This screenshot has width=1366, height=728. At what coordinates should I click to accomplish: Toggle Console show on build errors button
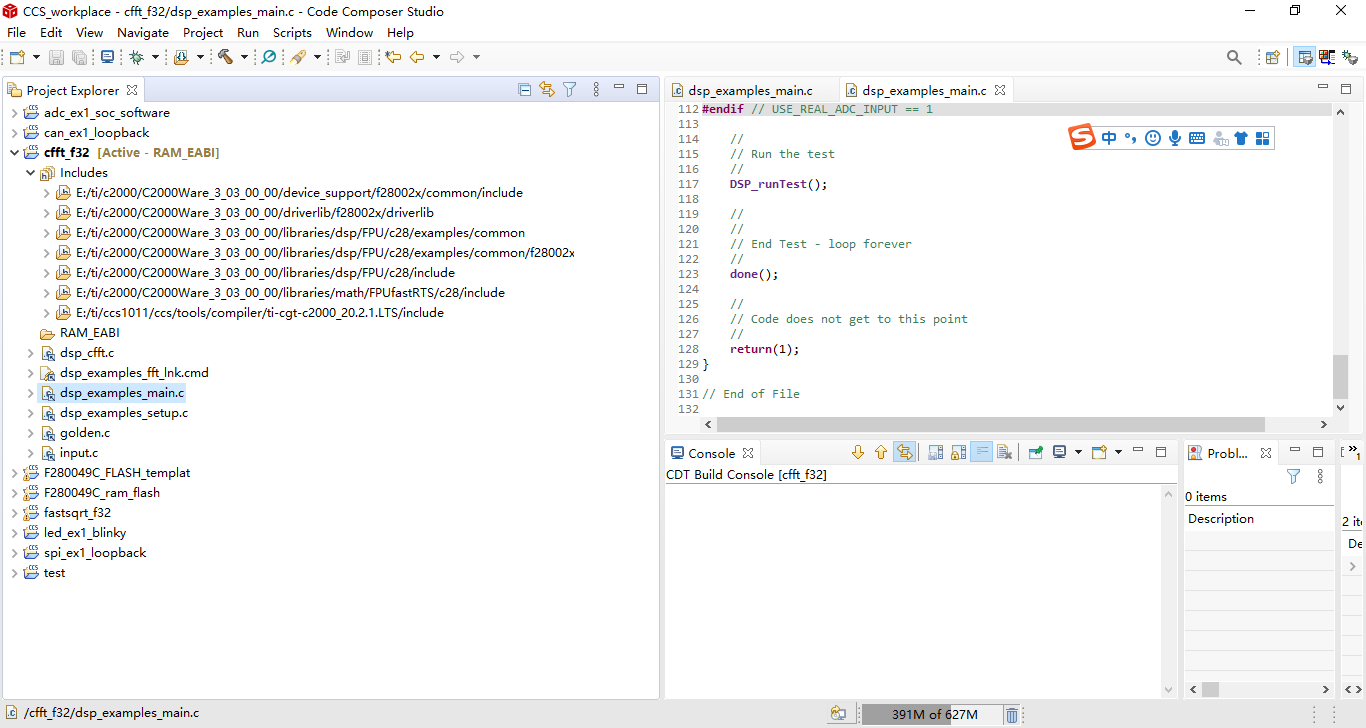[905, 453]
